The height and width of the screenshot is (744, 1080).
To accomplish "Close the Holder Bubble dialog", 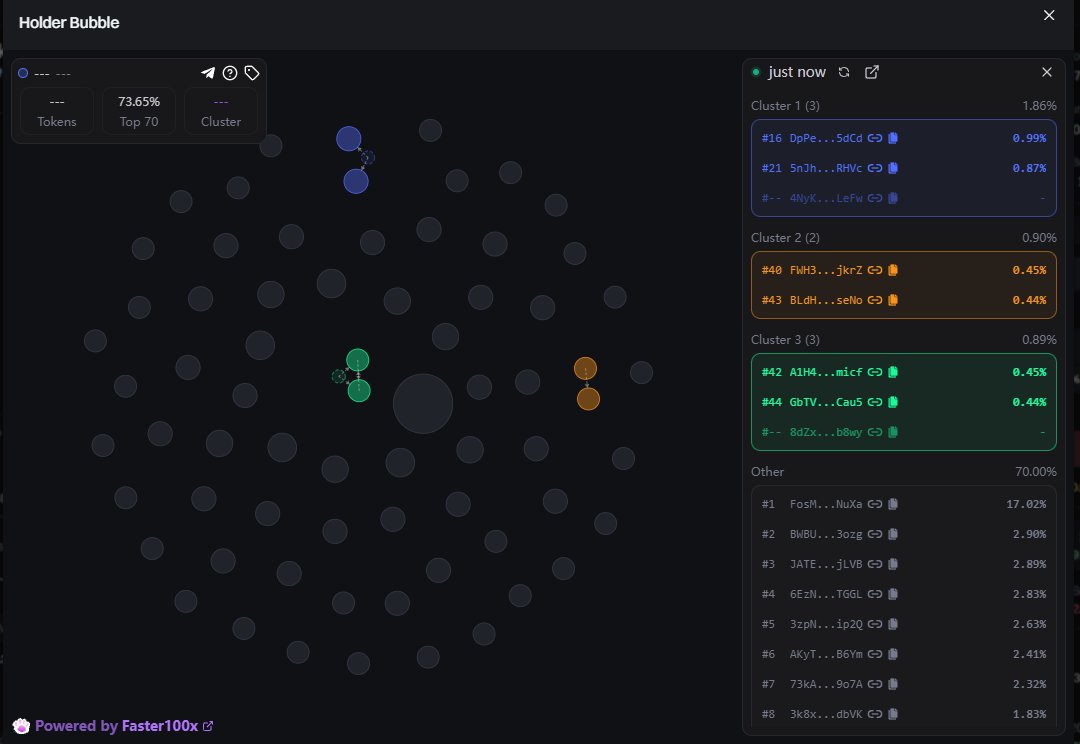I will [1049, 15].
